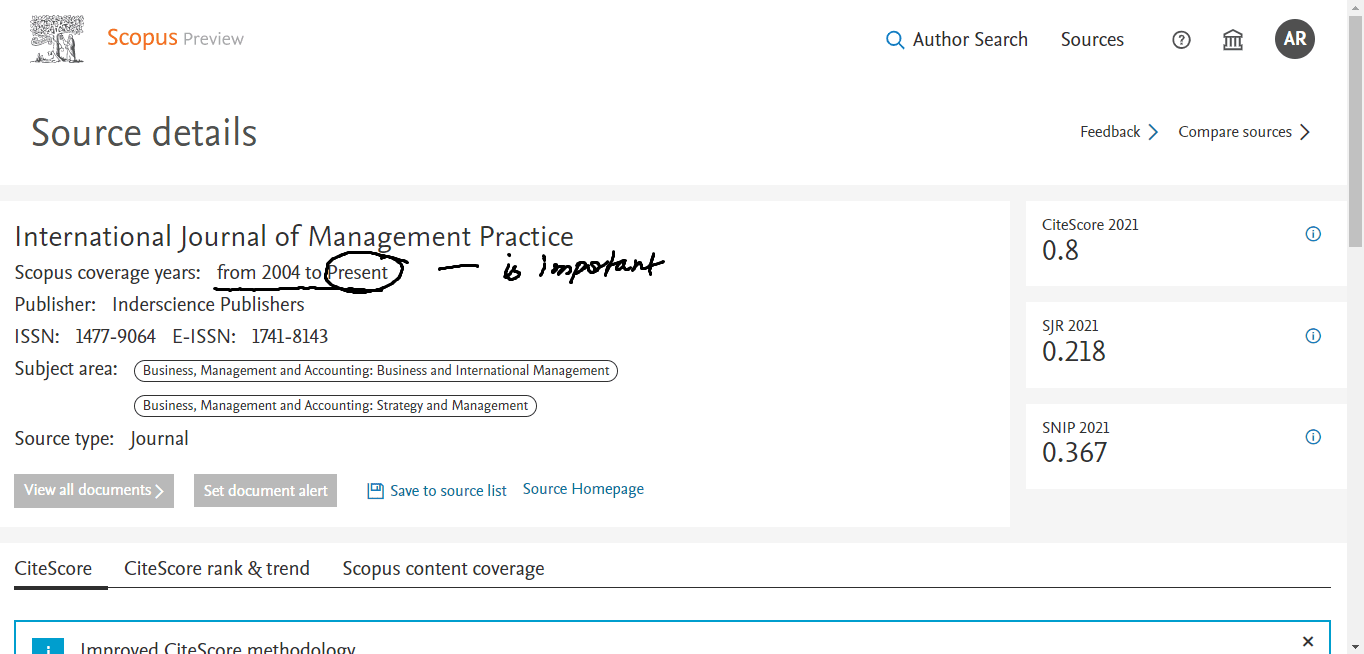Open Compare sources
1364x654 pixels.
pos(1235,132)
